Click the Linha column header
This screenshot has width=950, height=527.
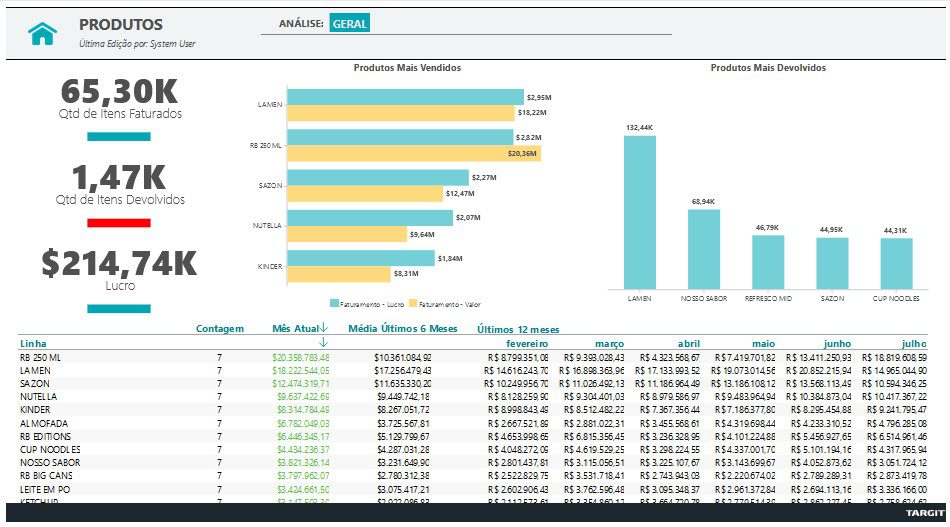click(x=33, y=343)
